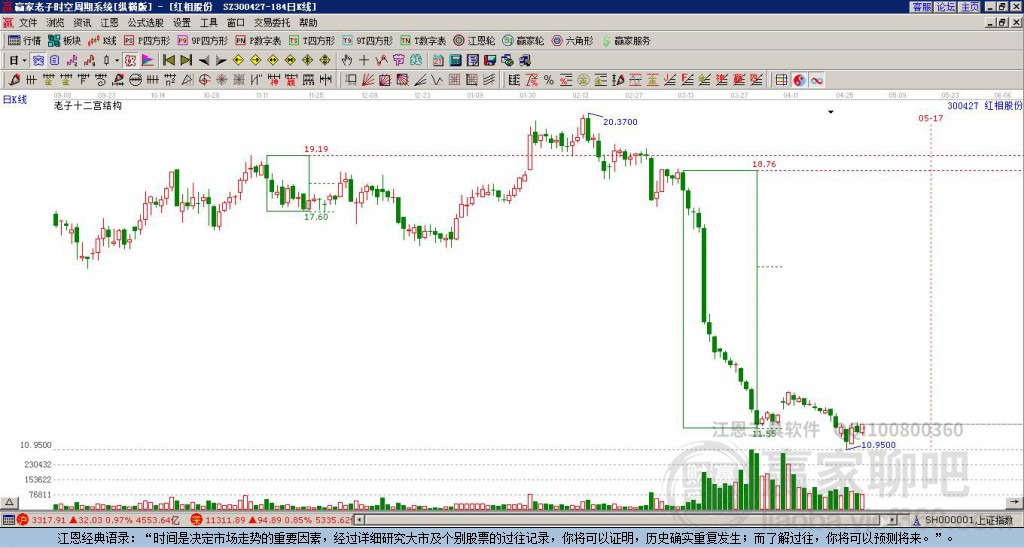Image resolution: width=1024 pixels, height=548 pixels.
Task: Open the calculator icon
Action: (455, 60)
